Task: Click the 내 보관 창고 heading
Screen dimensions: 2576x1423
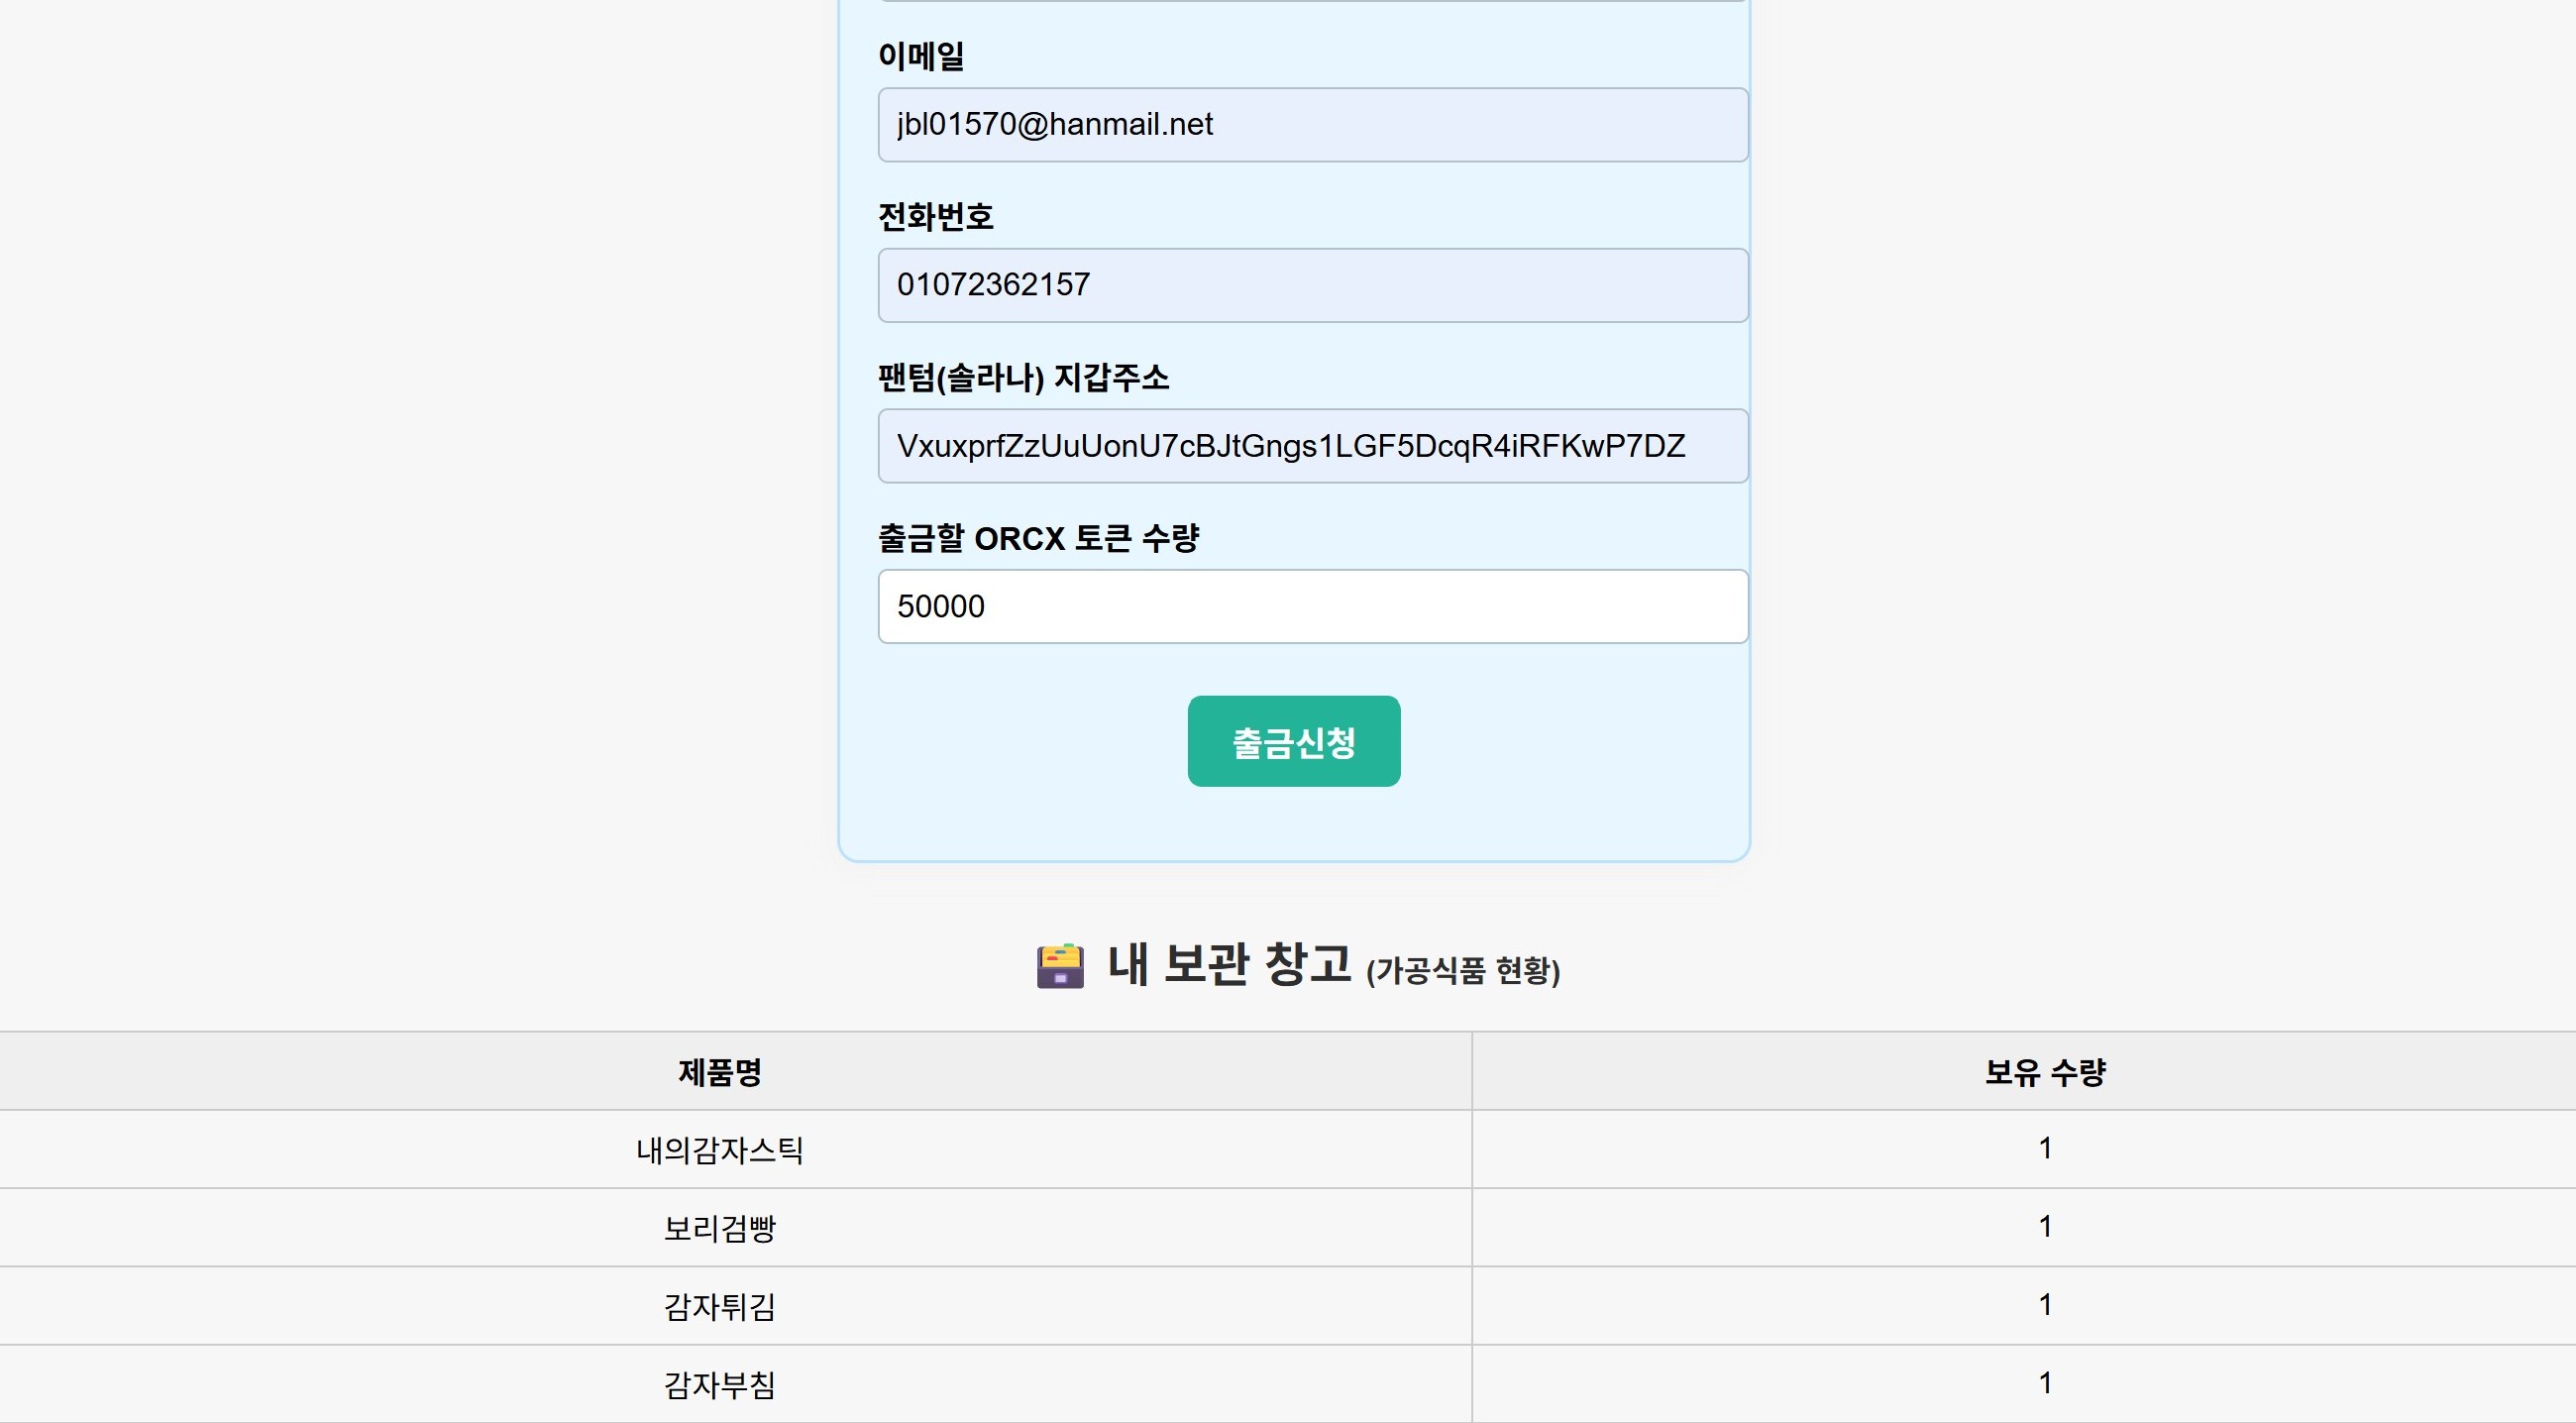Action: tap(1230, 966)
